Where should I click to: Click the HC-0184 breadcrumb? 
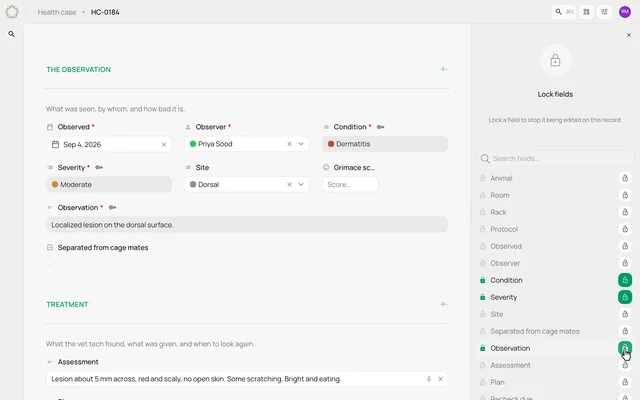105,12
